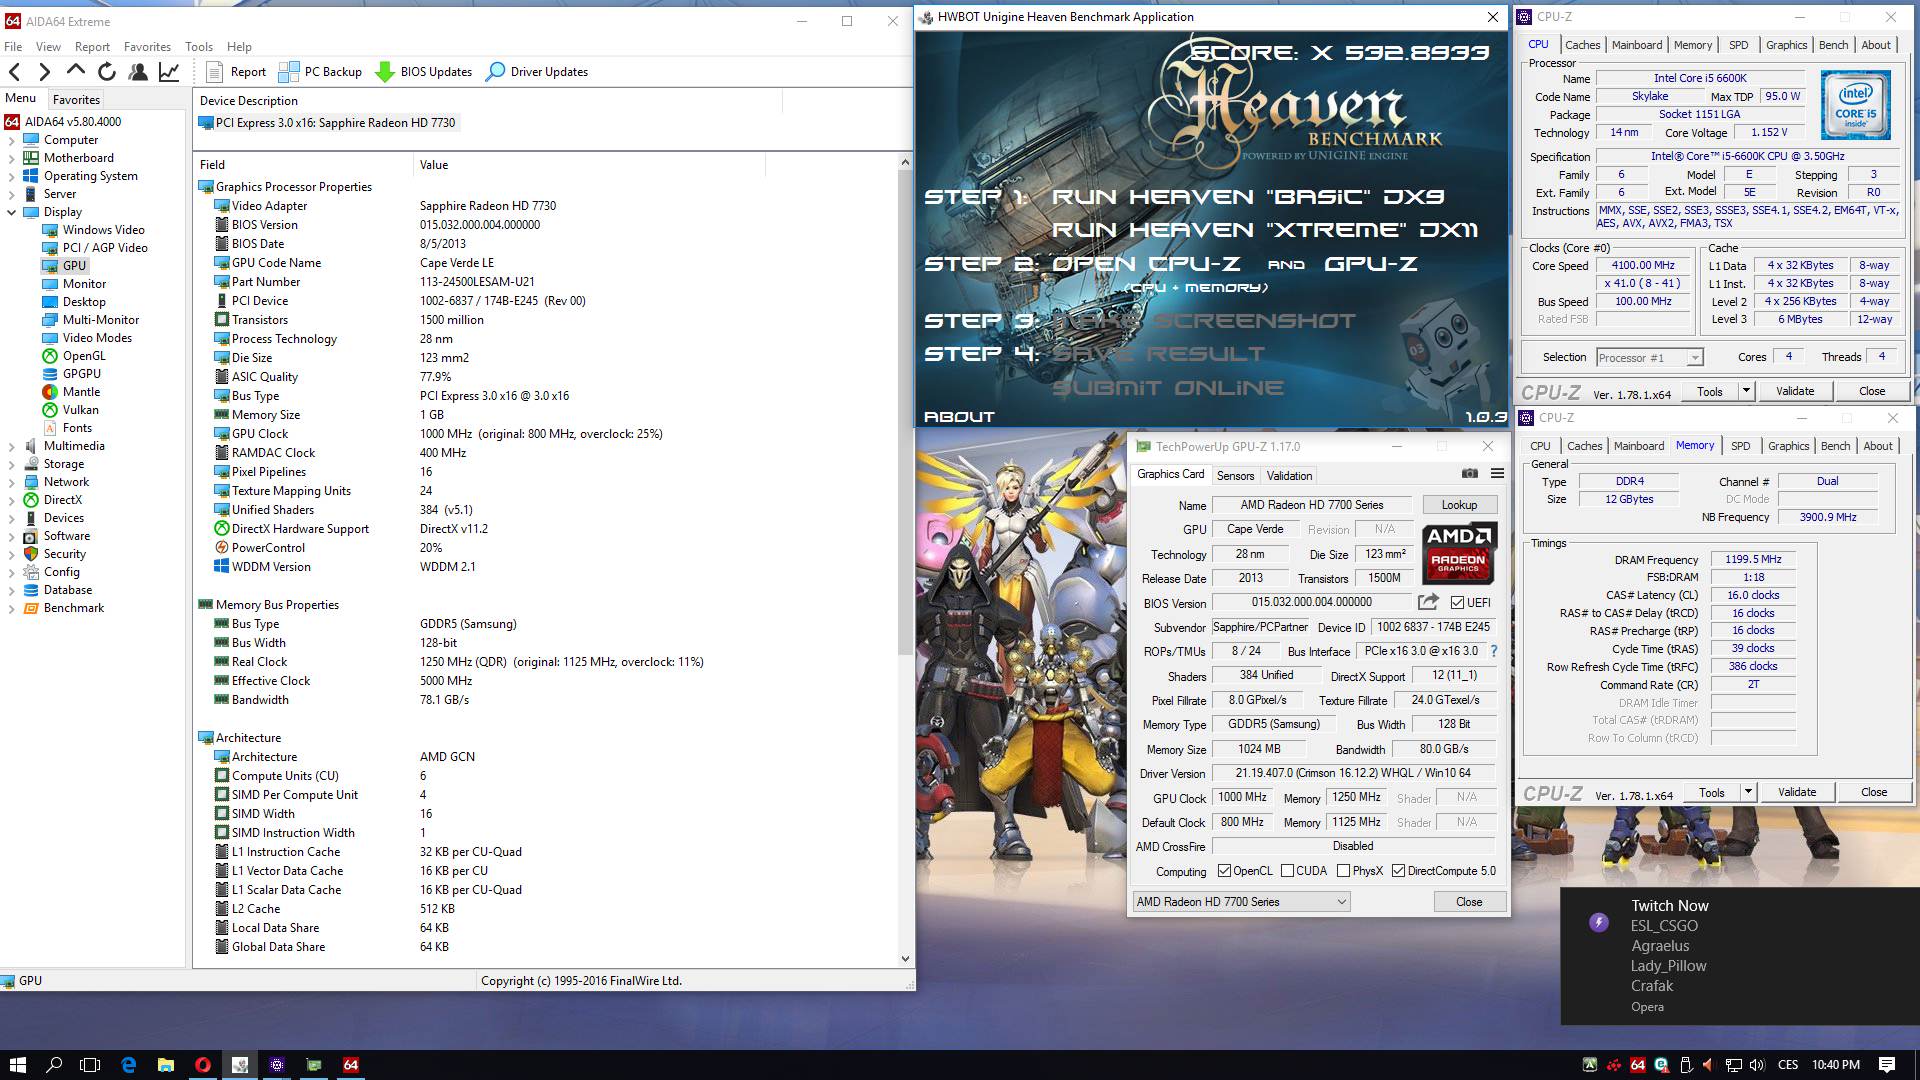Click the AIDA64 up-level arrow icon
The image size is (1920, 1080).
76,70
